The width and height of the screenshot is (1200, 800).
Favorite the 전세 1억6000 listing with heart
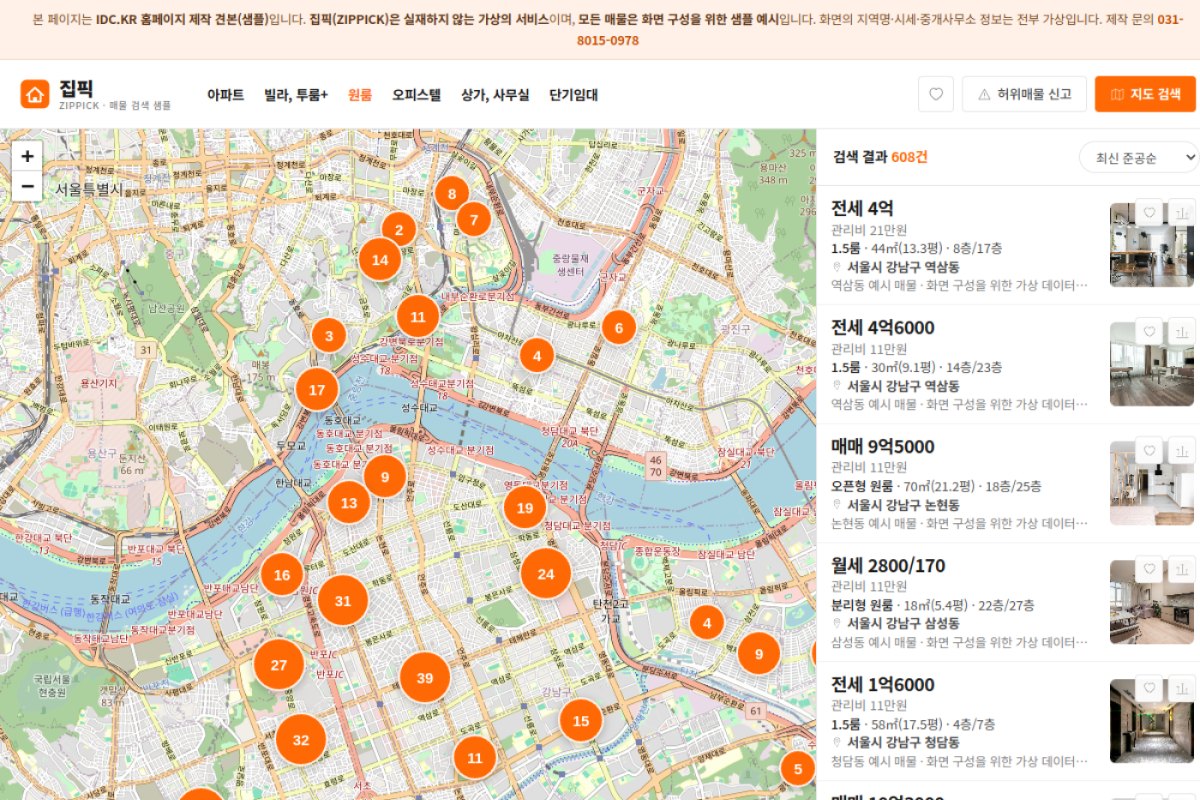1150,689
